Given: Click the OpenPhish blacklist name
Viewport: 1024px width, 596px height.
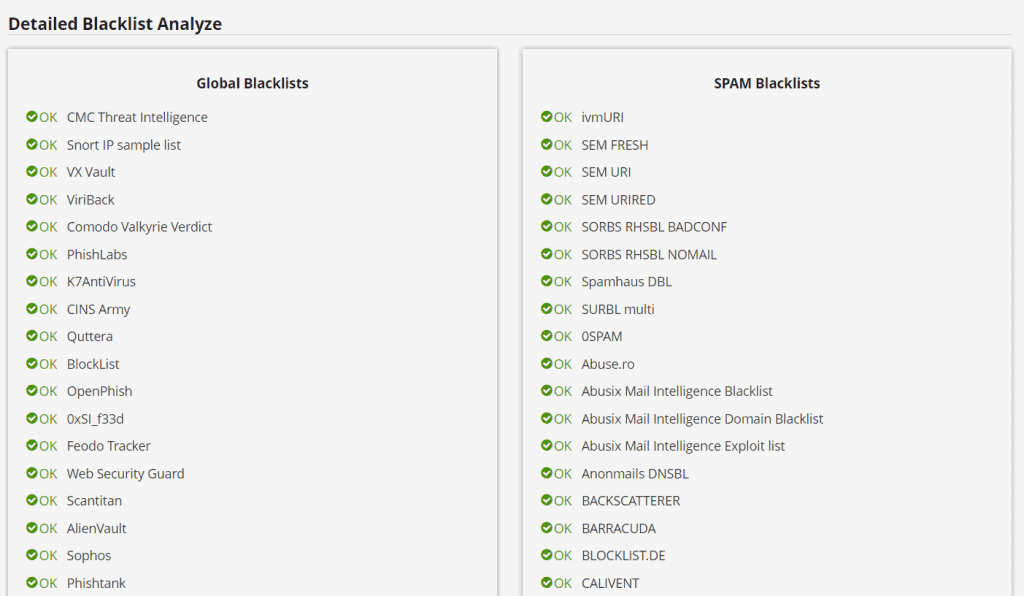Looking at the screenshot, I should [99, 391].
